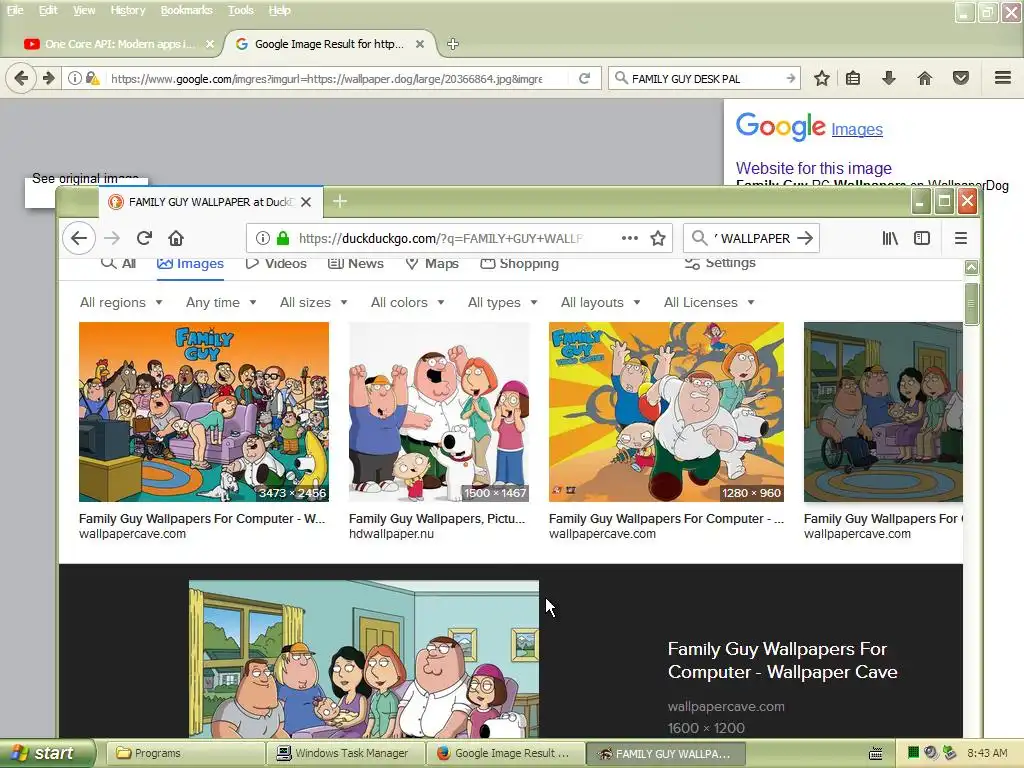This screenshot has height=768, width=1024.
Task: Switch to the All results tab
Action: (118, 263)
